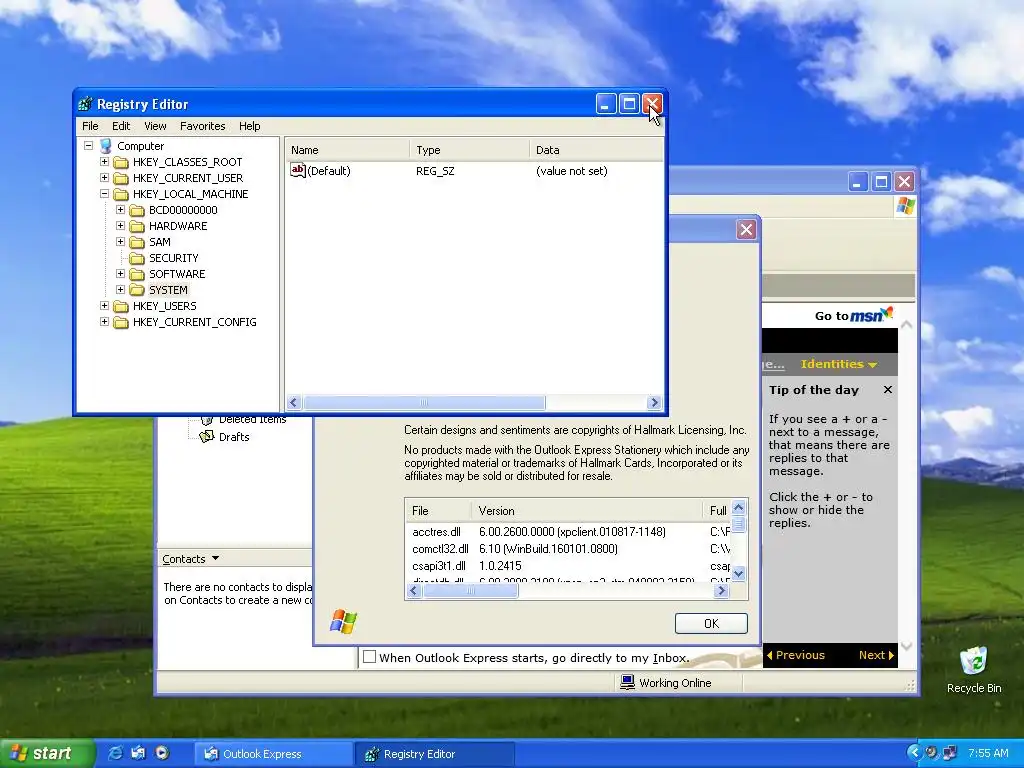Switch to Outlook Express taskbar button
1024x768 pixels.
[x=274, y=754]
